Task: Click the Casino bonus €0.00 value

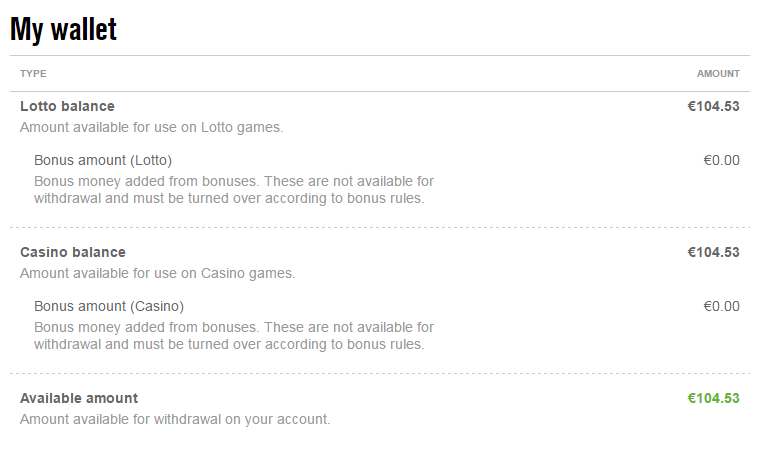Action: (x=721, y=306)
